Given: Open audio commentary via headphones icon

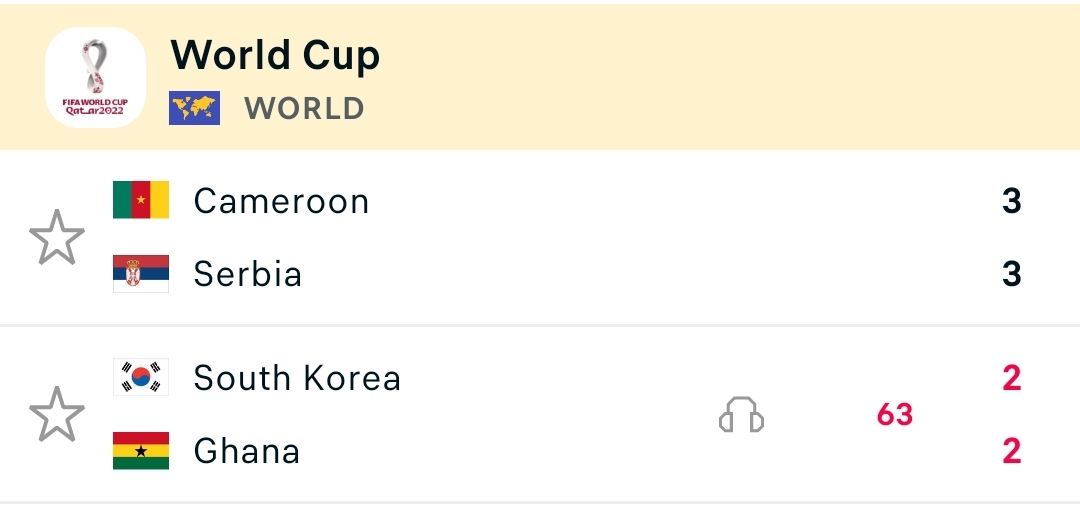Looking at the screenshot, I should click(741, 414).
